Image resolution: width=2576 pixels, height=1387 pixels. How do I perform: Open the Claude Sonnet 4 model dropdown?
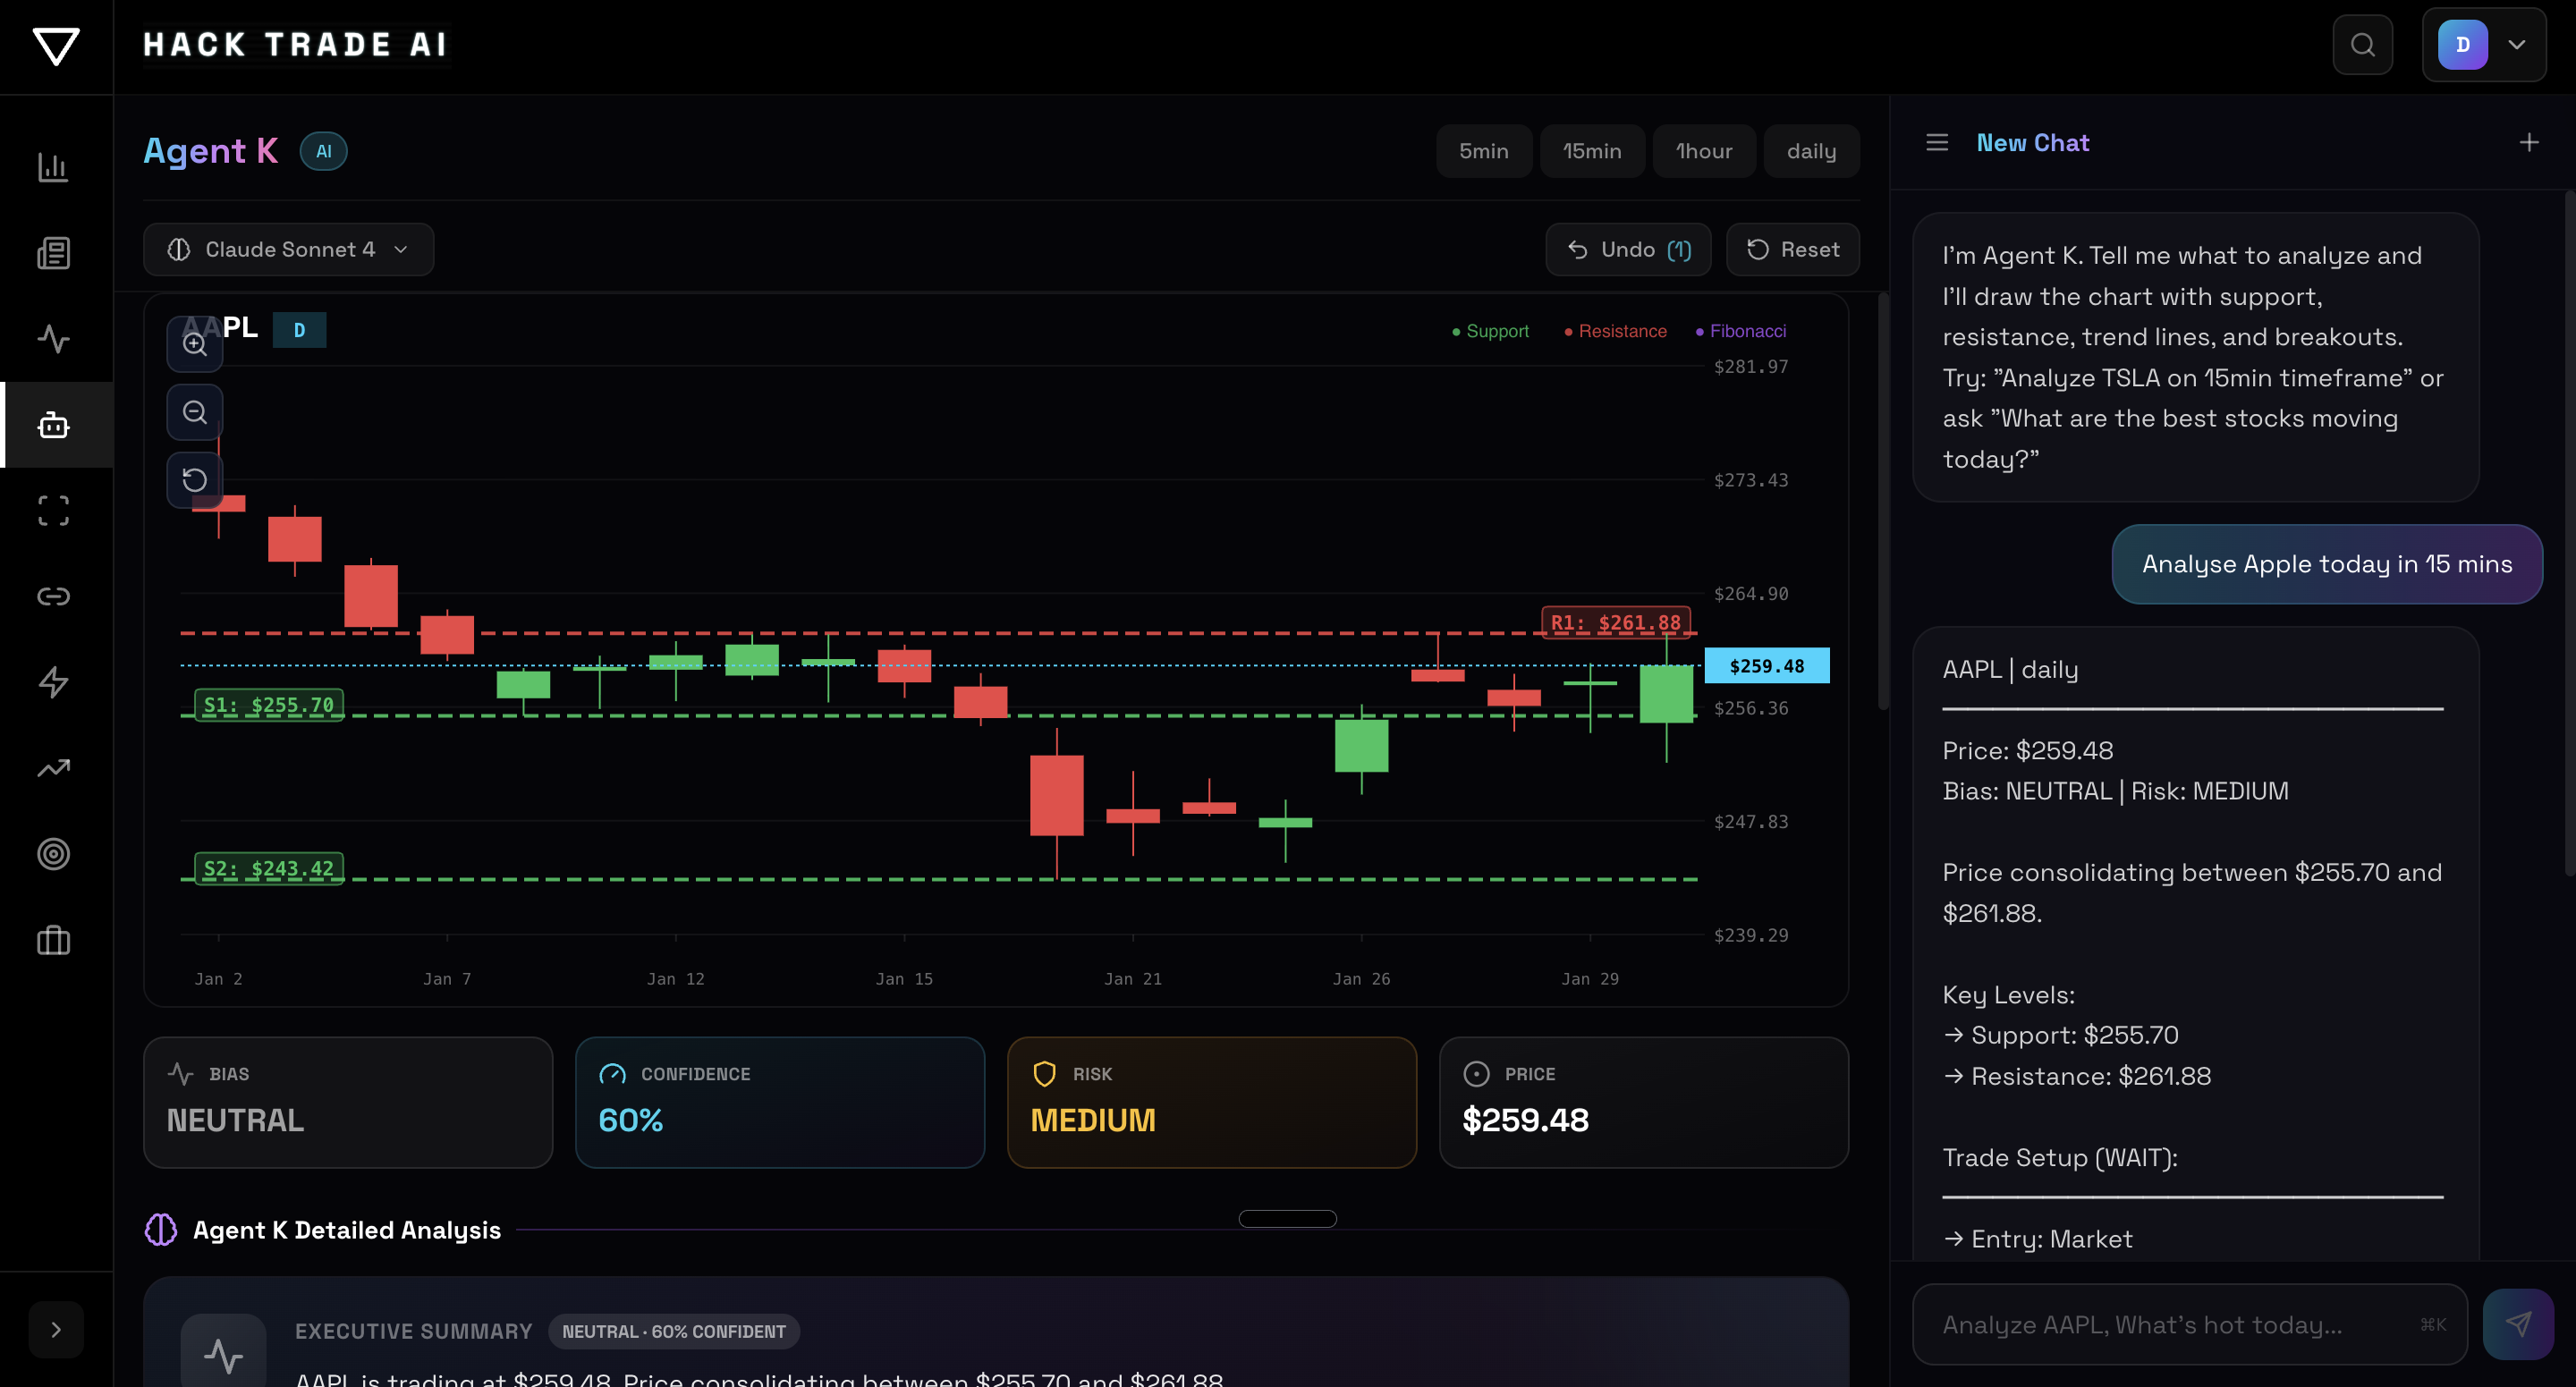tap(288, 249)
